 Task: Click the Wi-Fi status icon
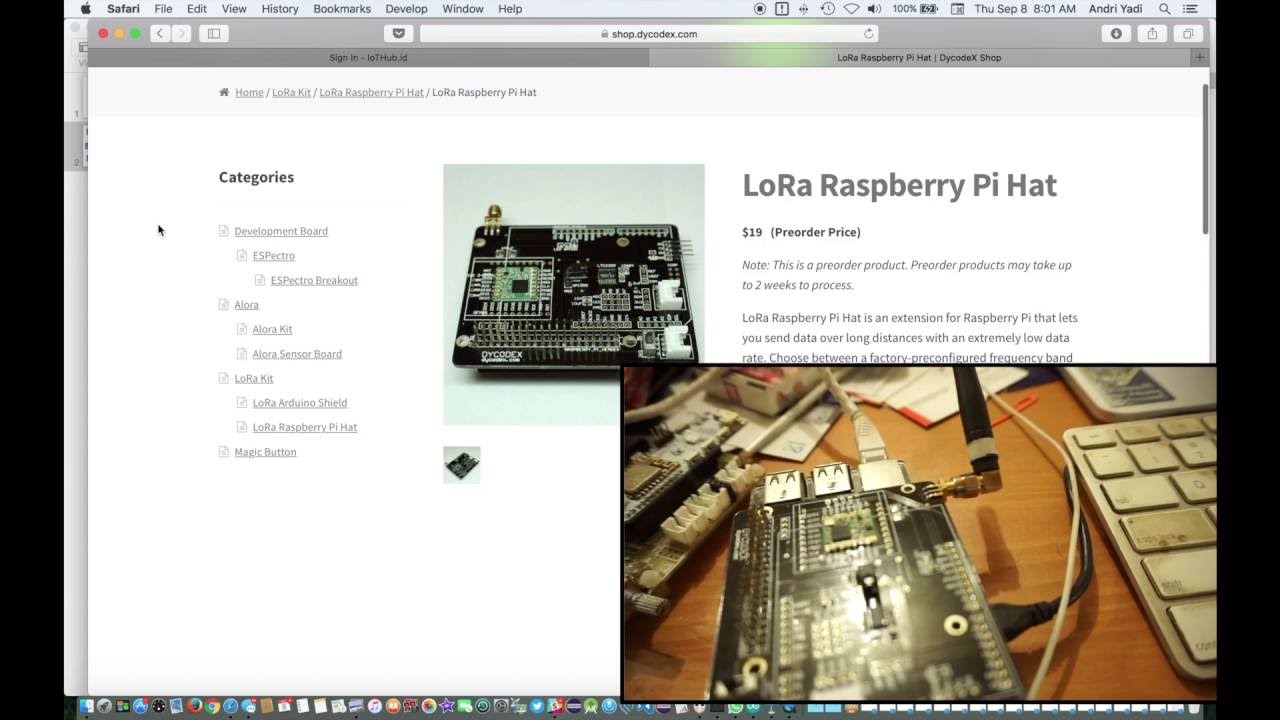pos(851,9)
